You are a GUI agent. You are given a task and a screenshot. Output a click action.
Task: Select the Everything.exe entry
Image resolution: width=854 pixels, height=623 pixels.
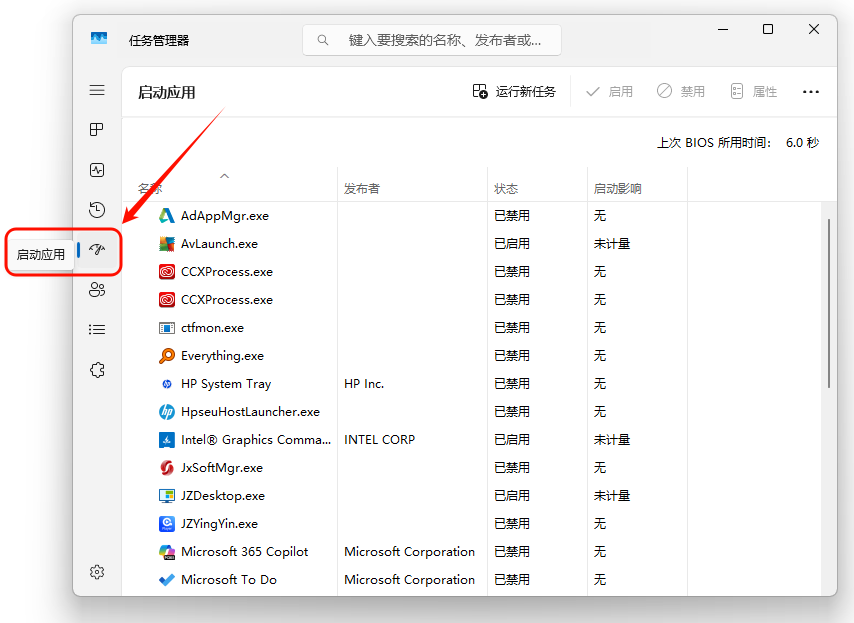pyautogui.click(x=222, y=356)
